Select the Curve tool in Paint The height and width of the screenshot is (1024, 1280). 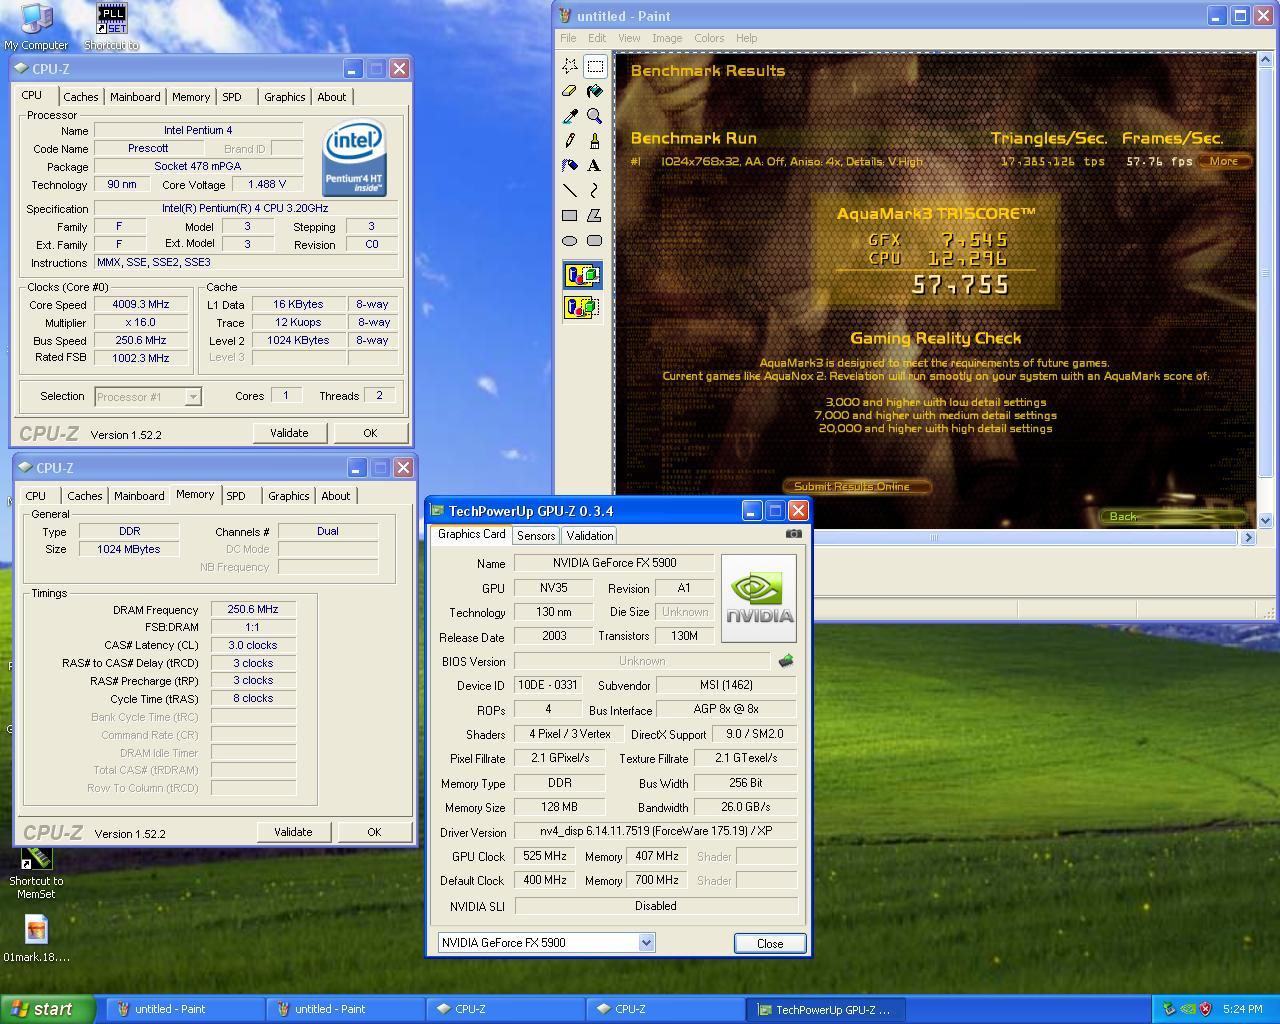(595, 190)
